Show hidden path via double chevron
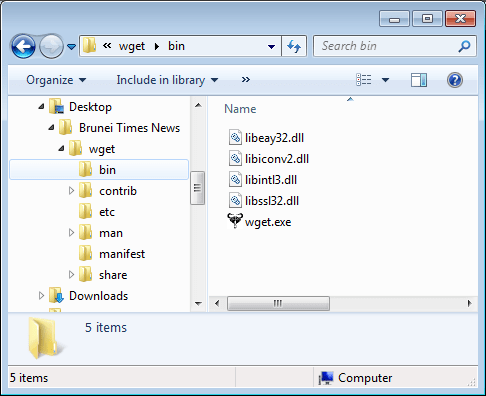The image size is (486, 396). coord(107,46)
